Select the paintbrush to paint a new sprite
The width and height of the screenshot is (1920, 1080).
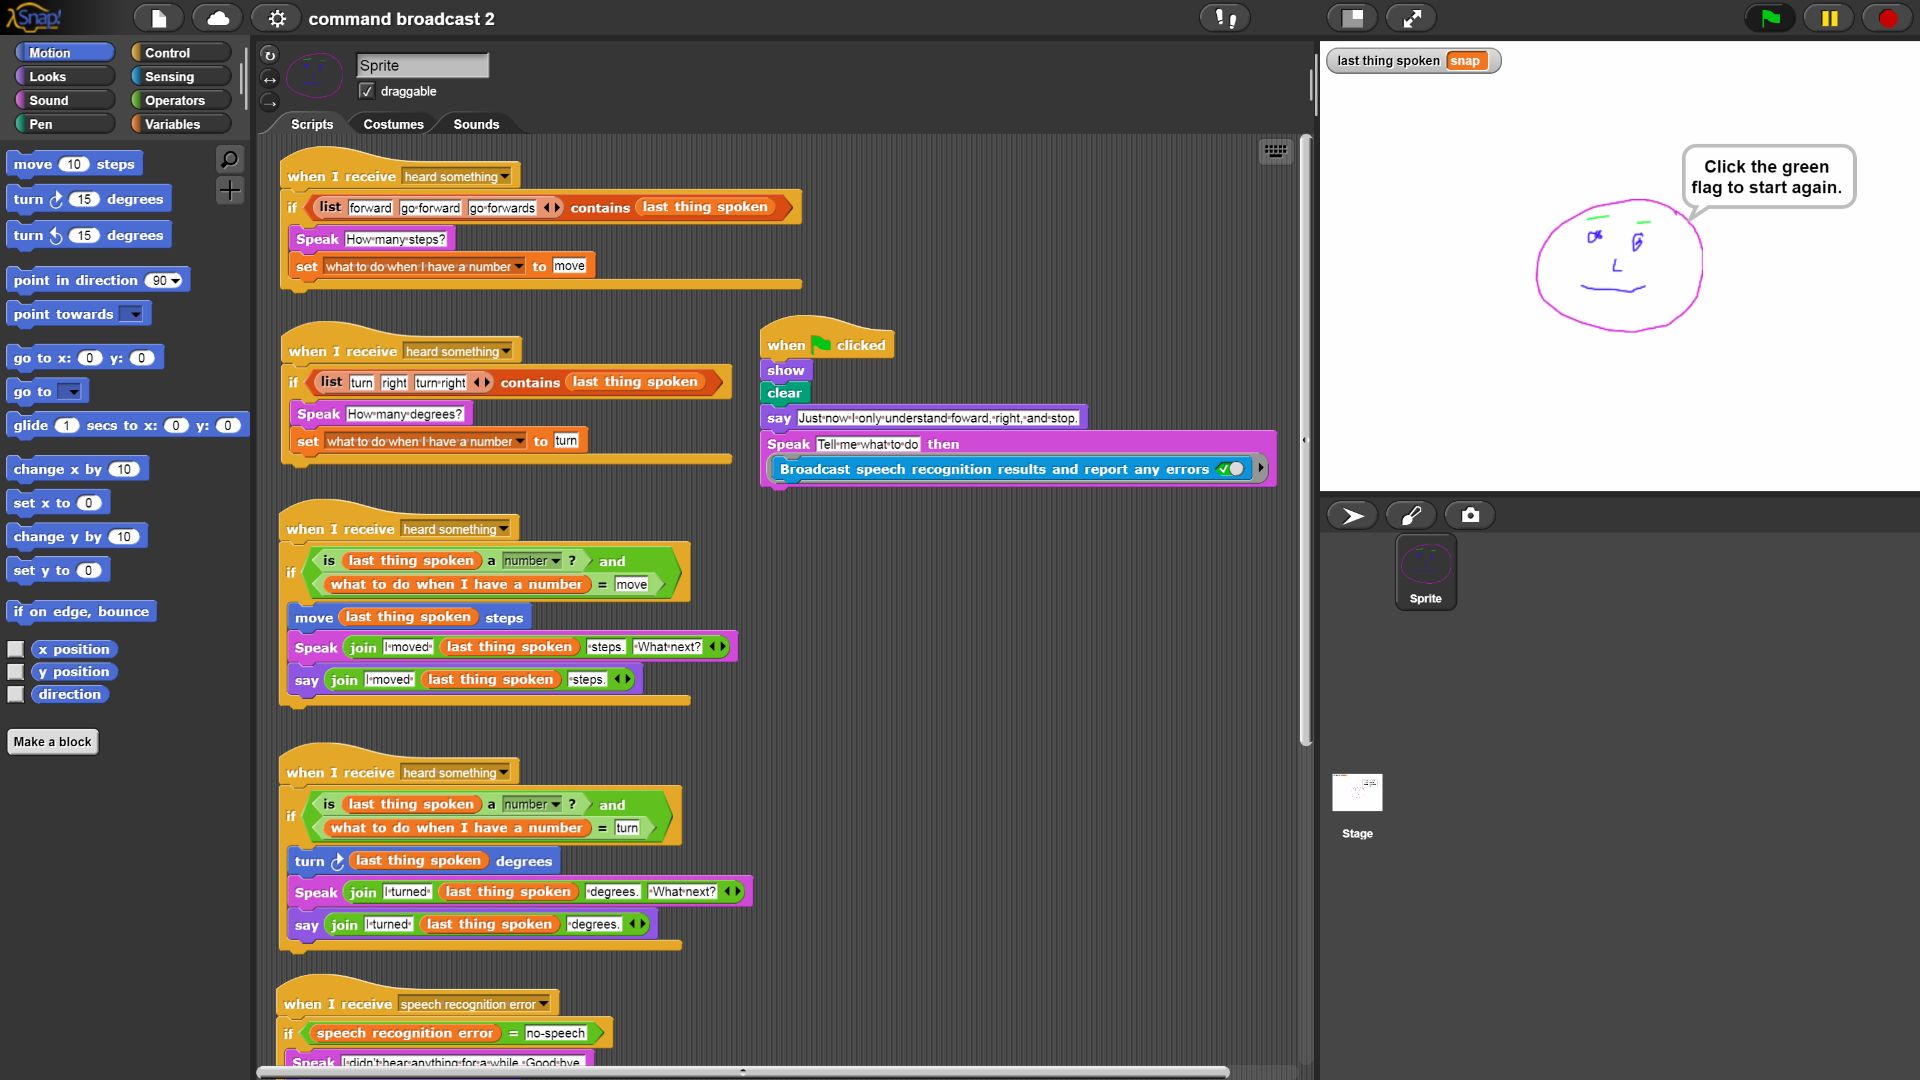[x=1411, y=515]
